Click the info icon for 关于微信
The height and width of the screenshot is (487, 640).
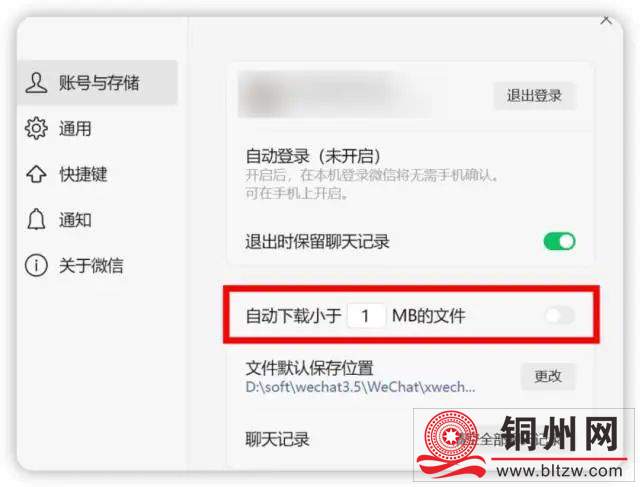[36, 265]
